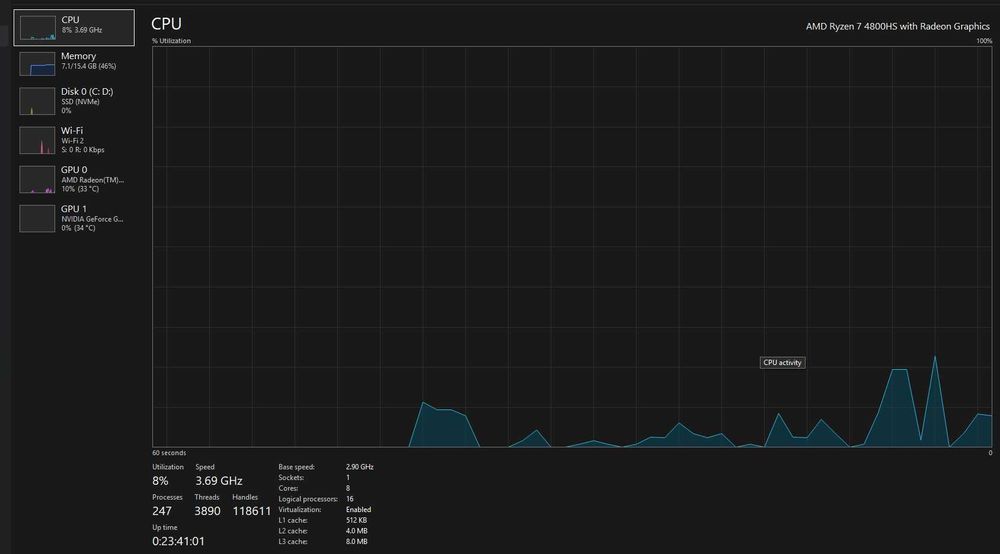
Task: Click the 100% axis label
Action: pos(984,41)
